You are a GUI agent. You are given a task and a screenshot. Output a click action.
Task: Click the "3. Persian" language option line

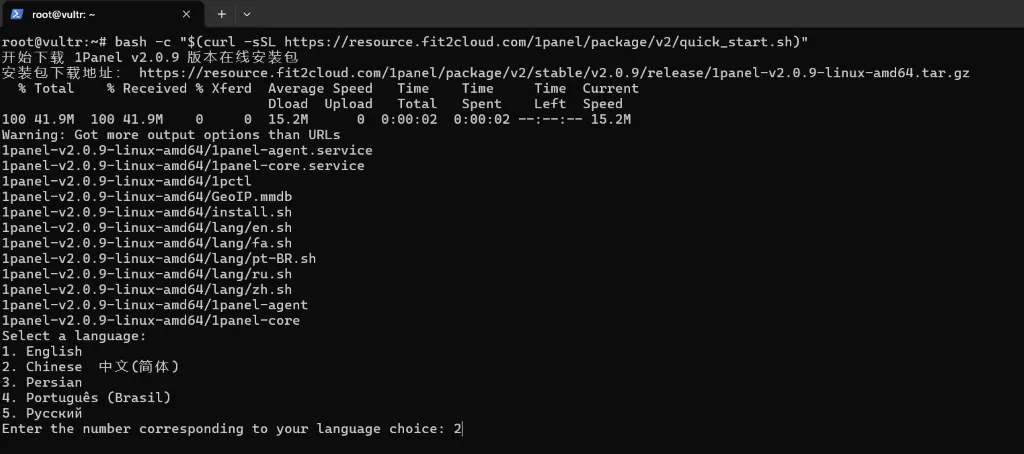[42, 382]
